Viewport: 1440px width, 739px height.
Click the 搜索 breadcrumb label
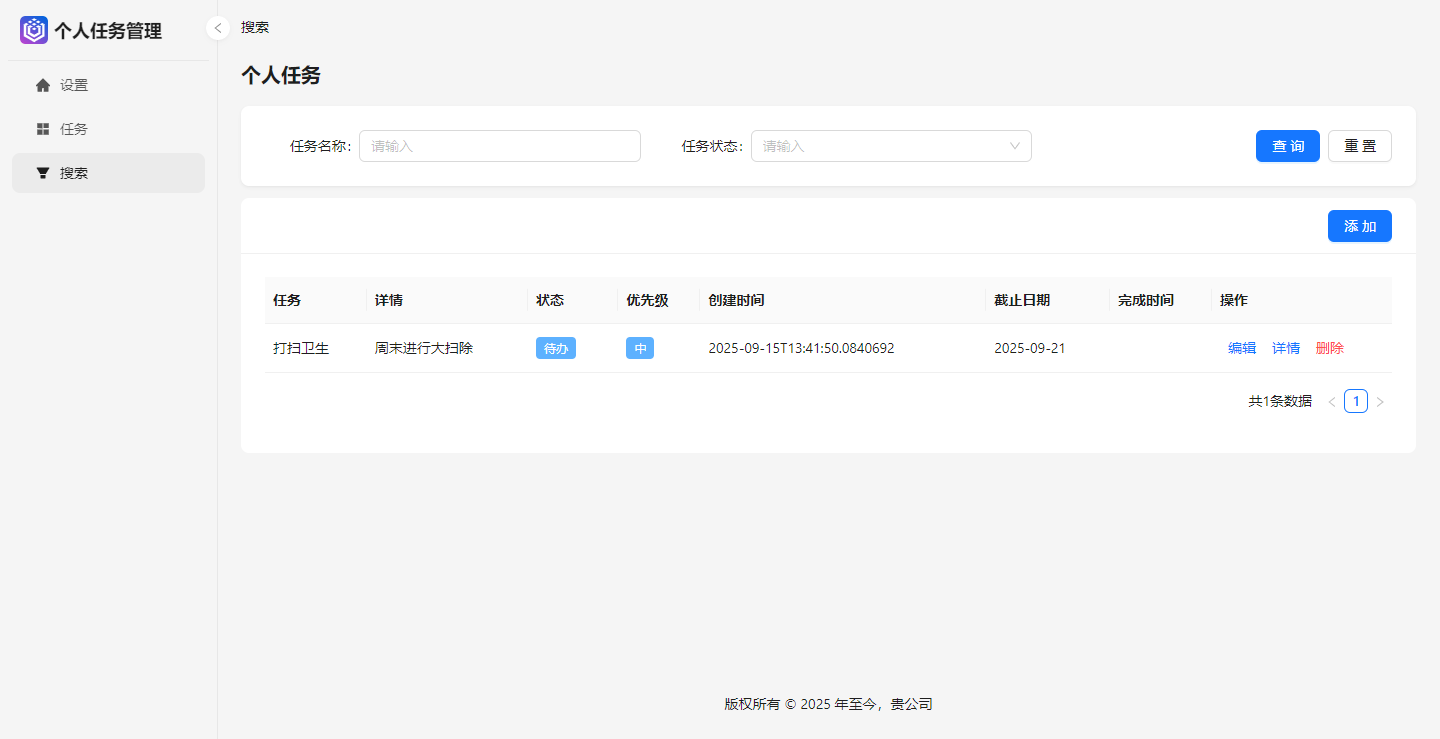[x=253, y=27]
